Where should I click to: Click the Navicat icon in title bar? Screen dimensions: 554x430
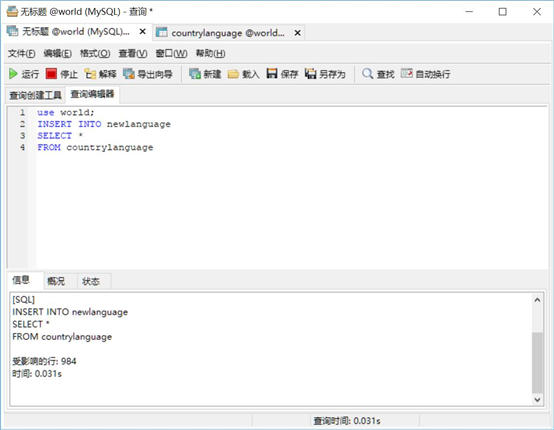[x=12, y=11]
